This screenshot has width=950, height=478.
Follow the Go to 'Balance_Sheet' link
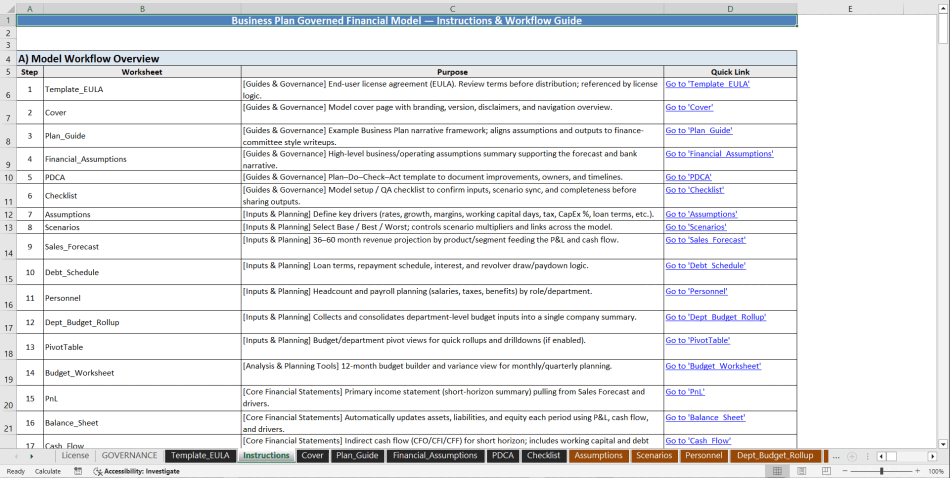[x=705, y=417]
